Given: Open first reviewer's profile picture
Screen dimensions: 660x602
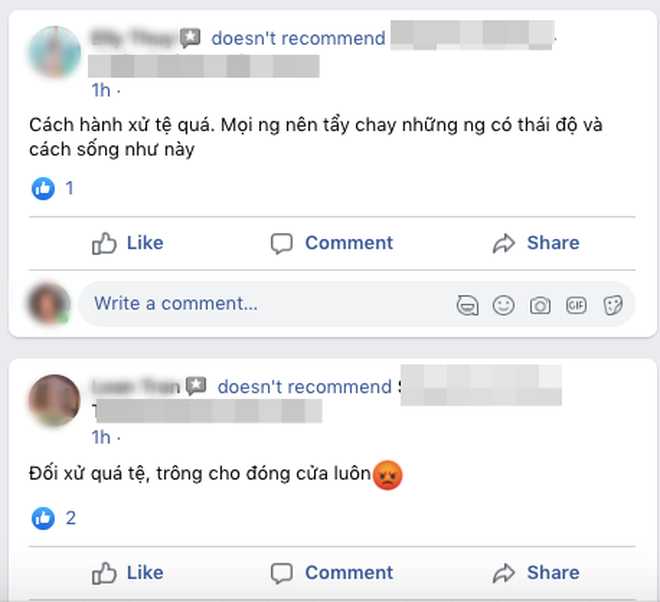Looking at the screenshot, I should pos(54,52).
